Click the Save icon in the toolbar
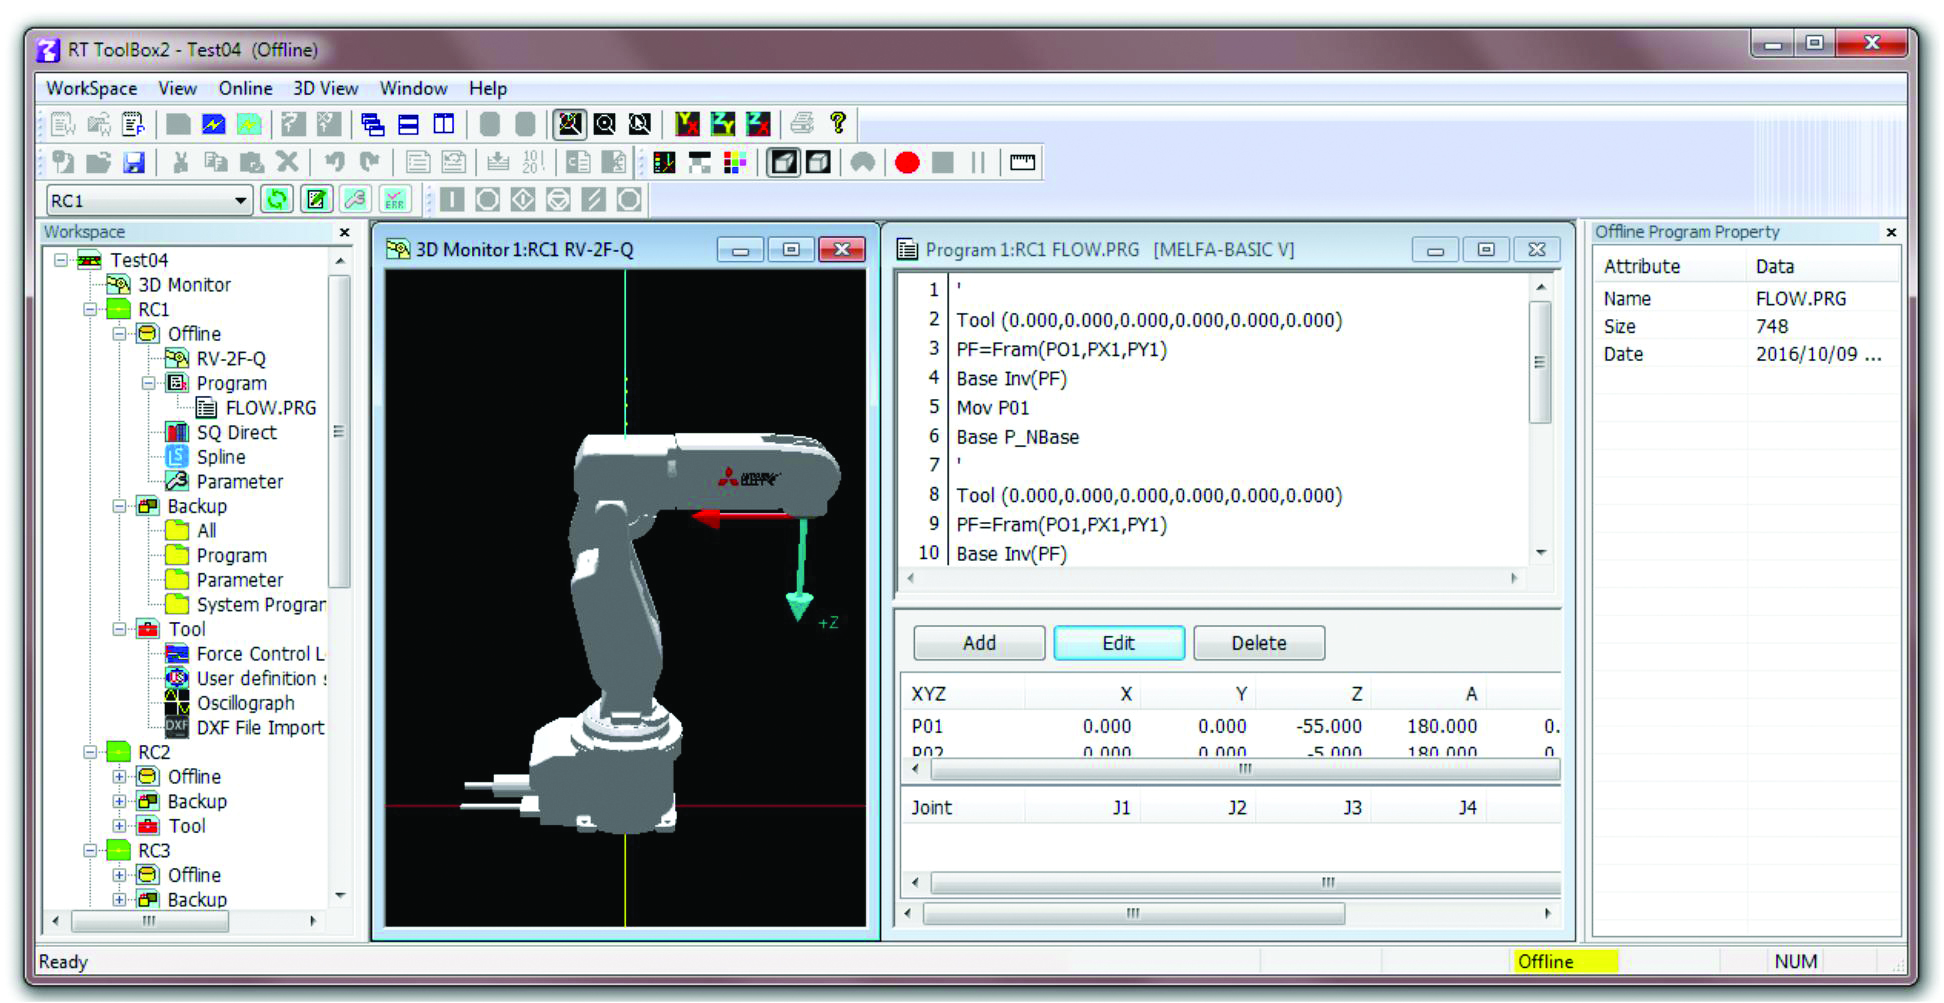 134,162
